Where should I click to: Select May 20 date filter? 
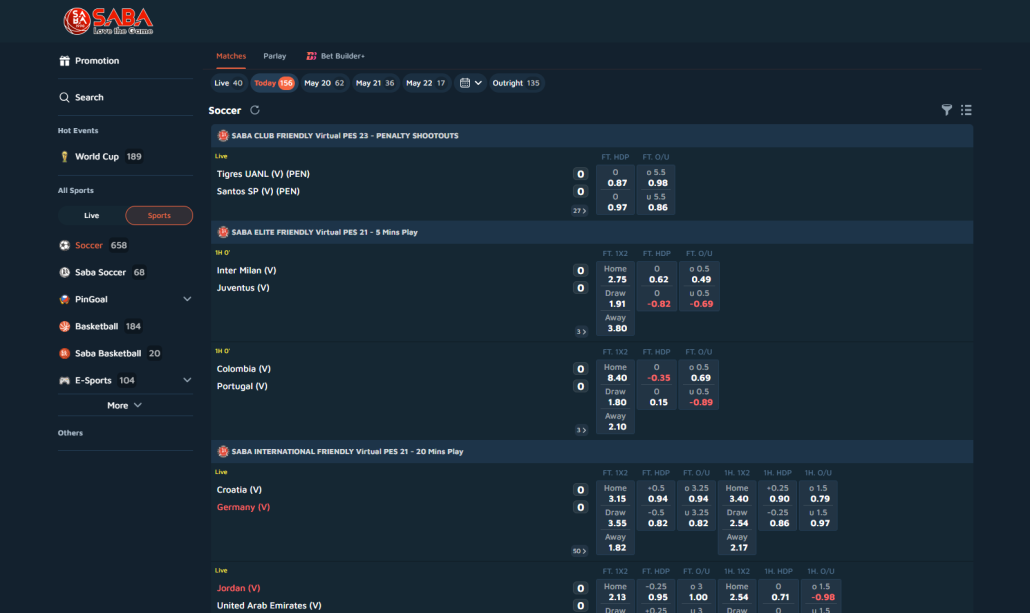(324, 83)
